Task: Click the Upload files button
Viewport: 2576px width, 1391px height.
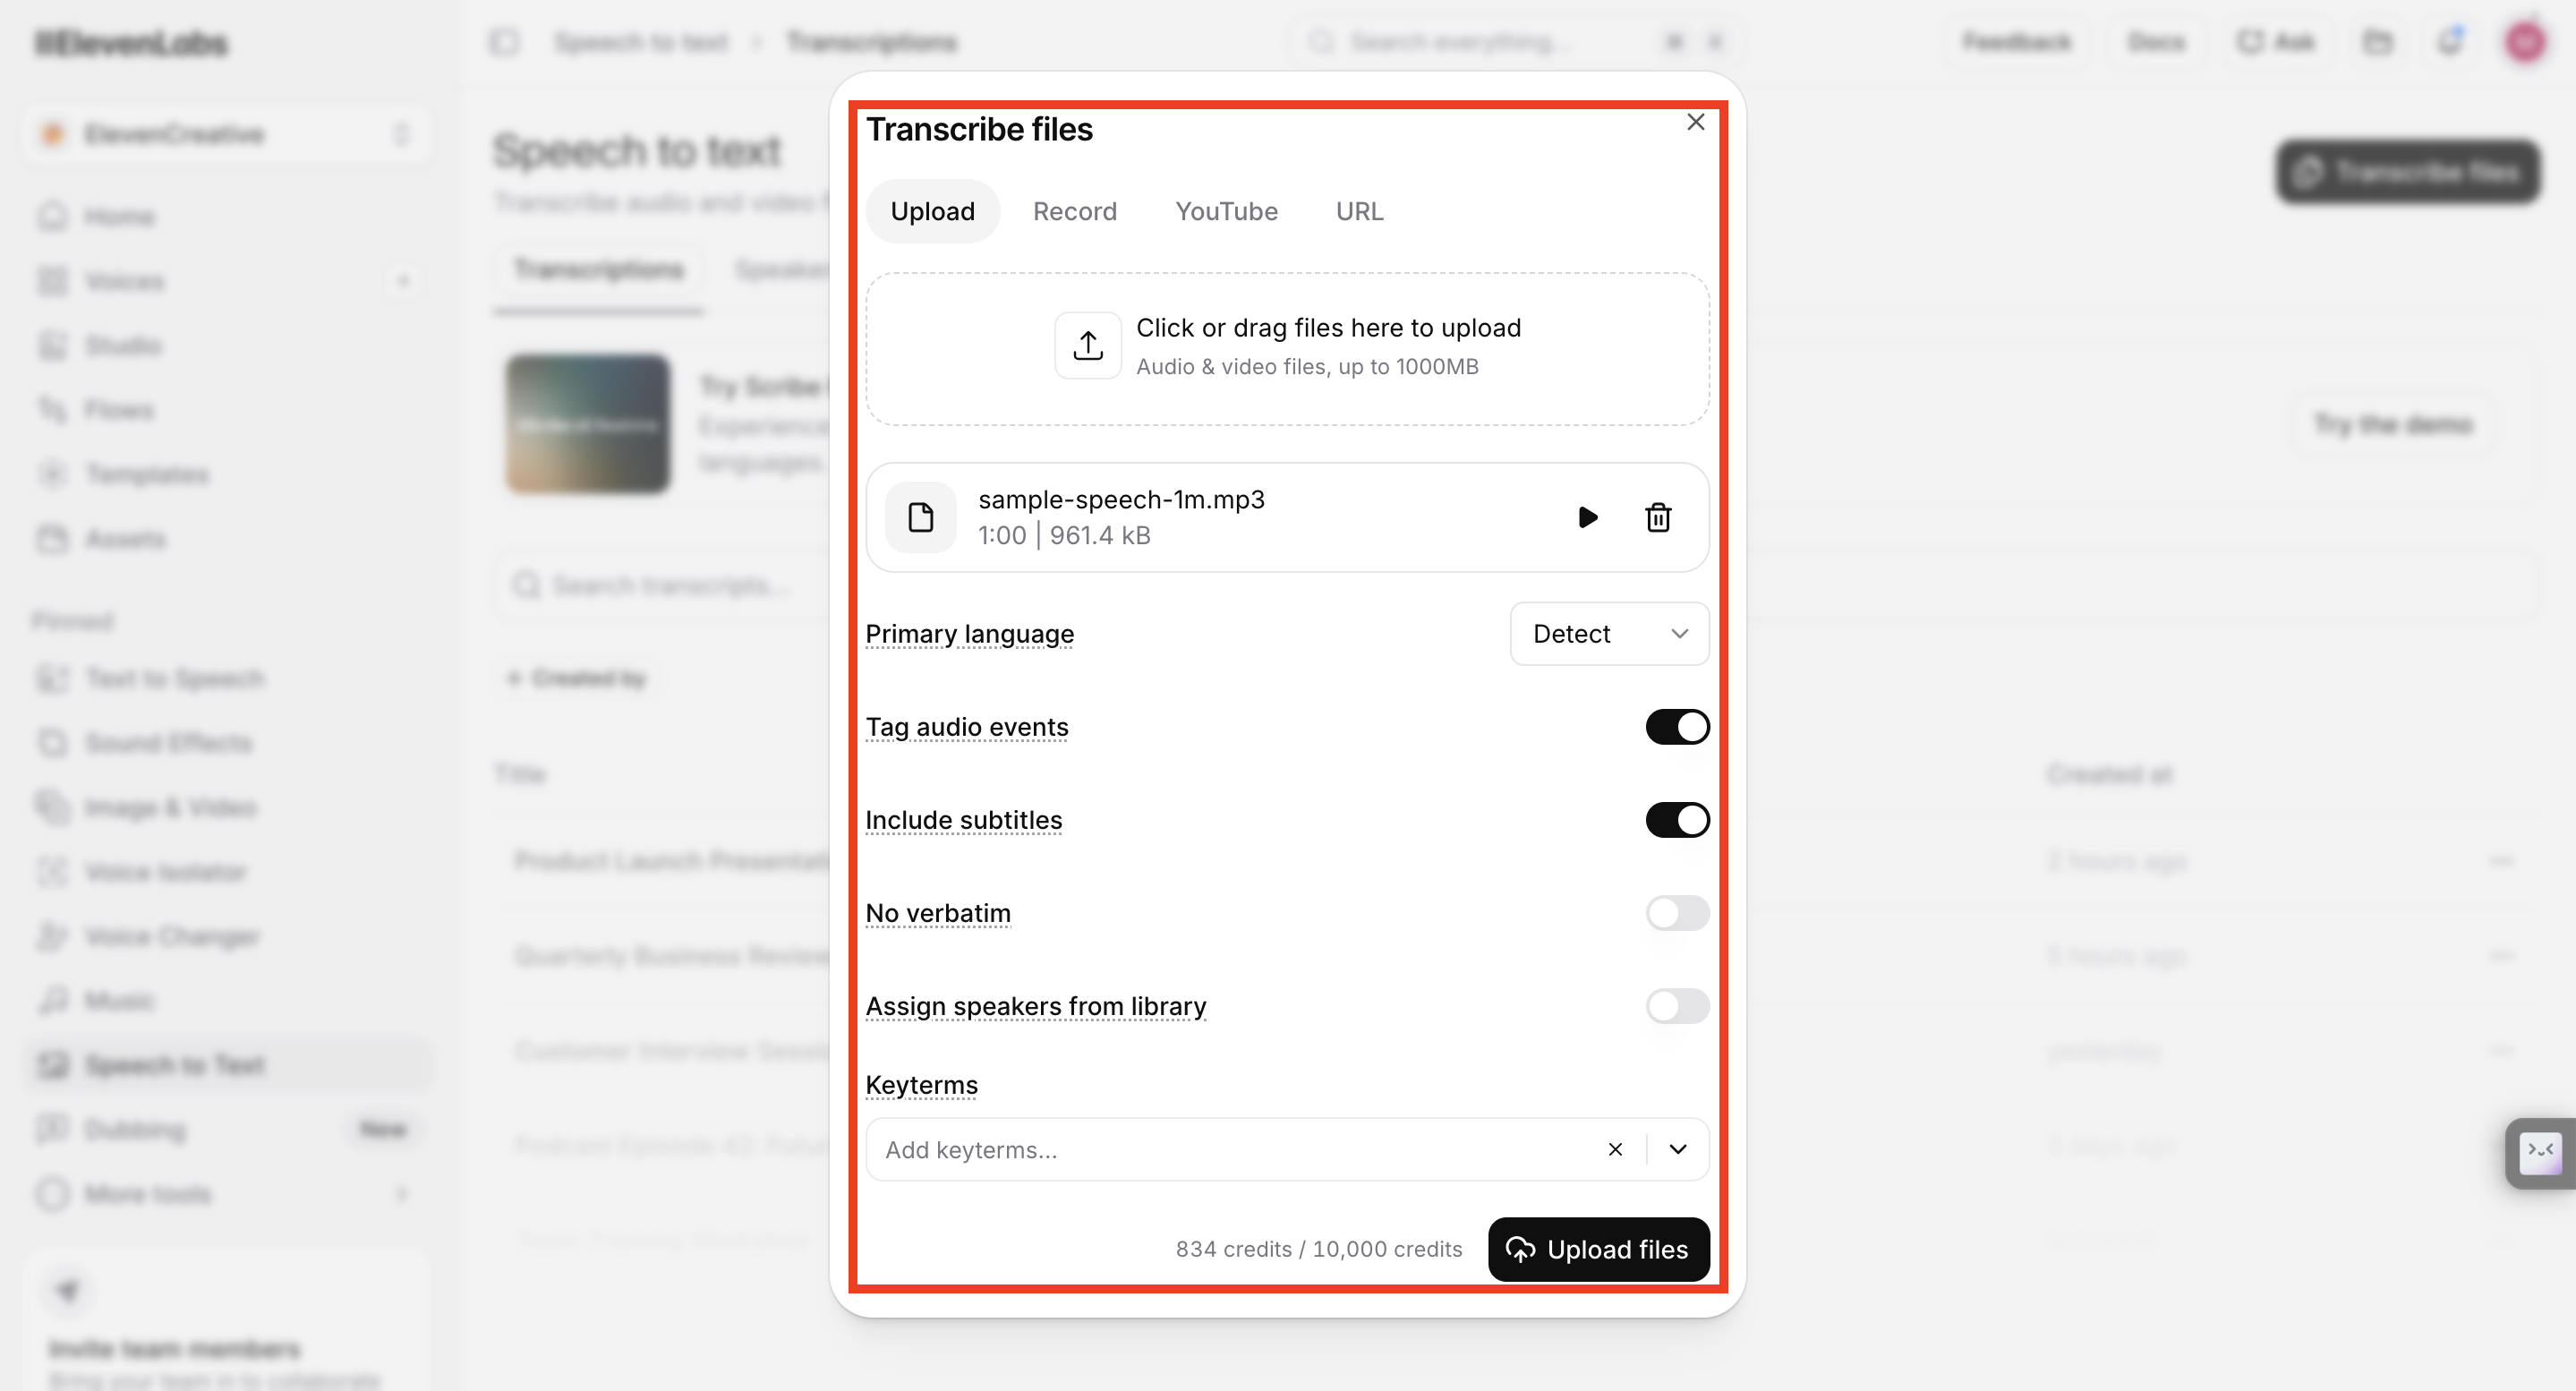Action: point(1598,1249)
